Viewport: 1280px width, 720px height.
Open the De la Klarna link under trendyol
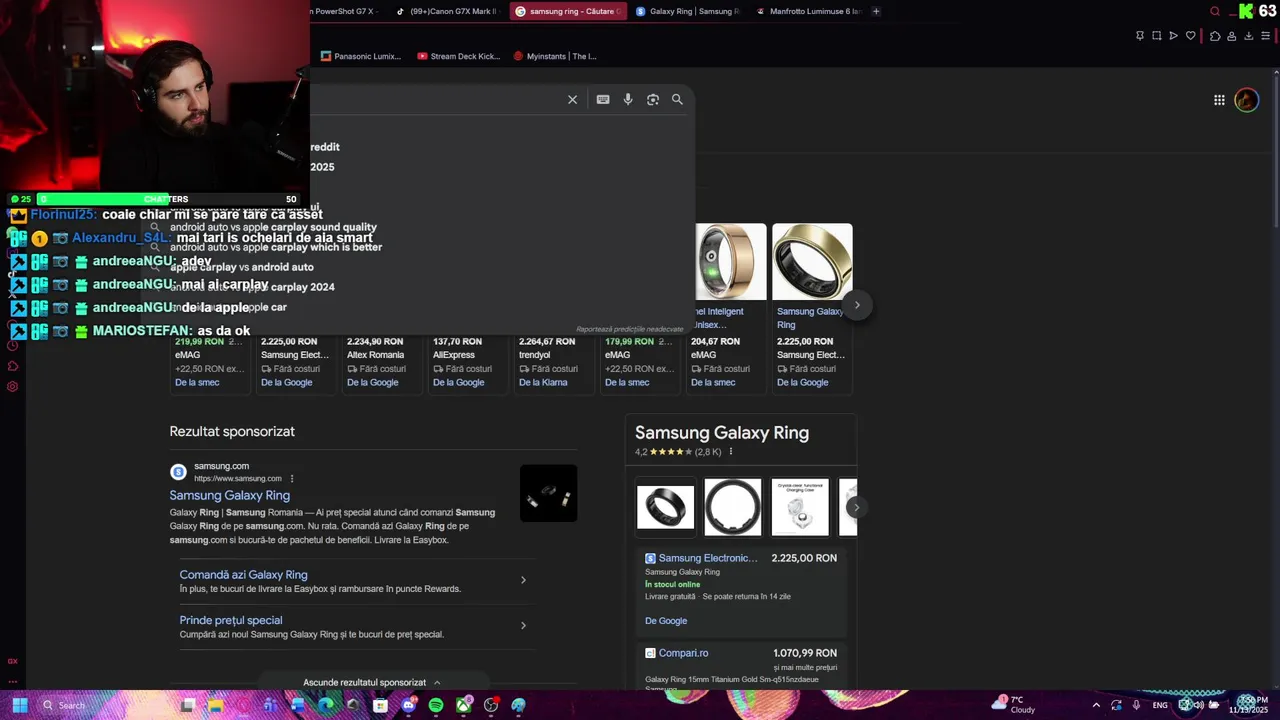click(x=543, y=382)
